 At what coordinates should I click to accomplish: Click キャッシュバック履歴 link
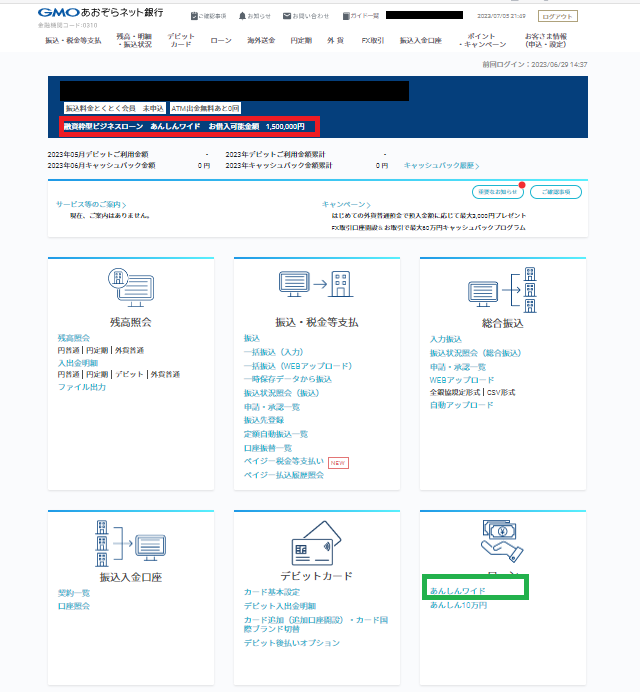(441, 165)
